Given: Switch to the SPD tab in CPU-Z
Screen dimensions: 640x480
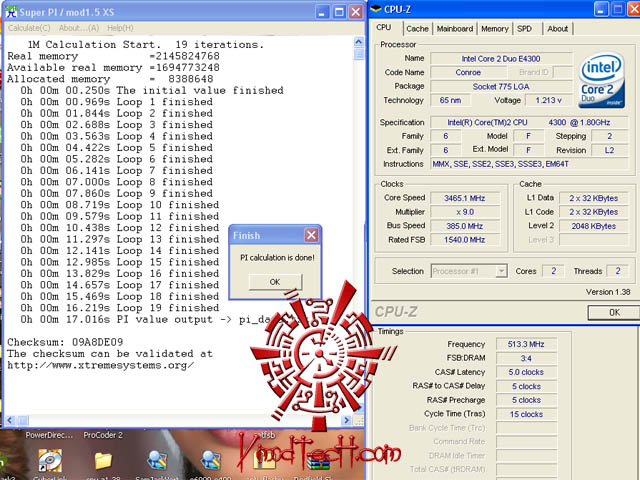Looking at the screenshot, I should pos(524,29).
